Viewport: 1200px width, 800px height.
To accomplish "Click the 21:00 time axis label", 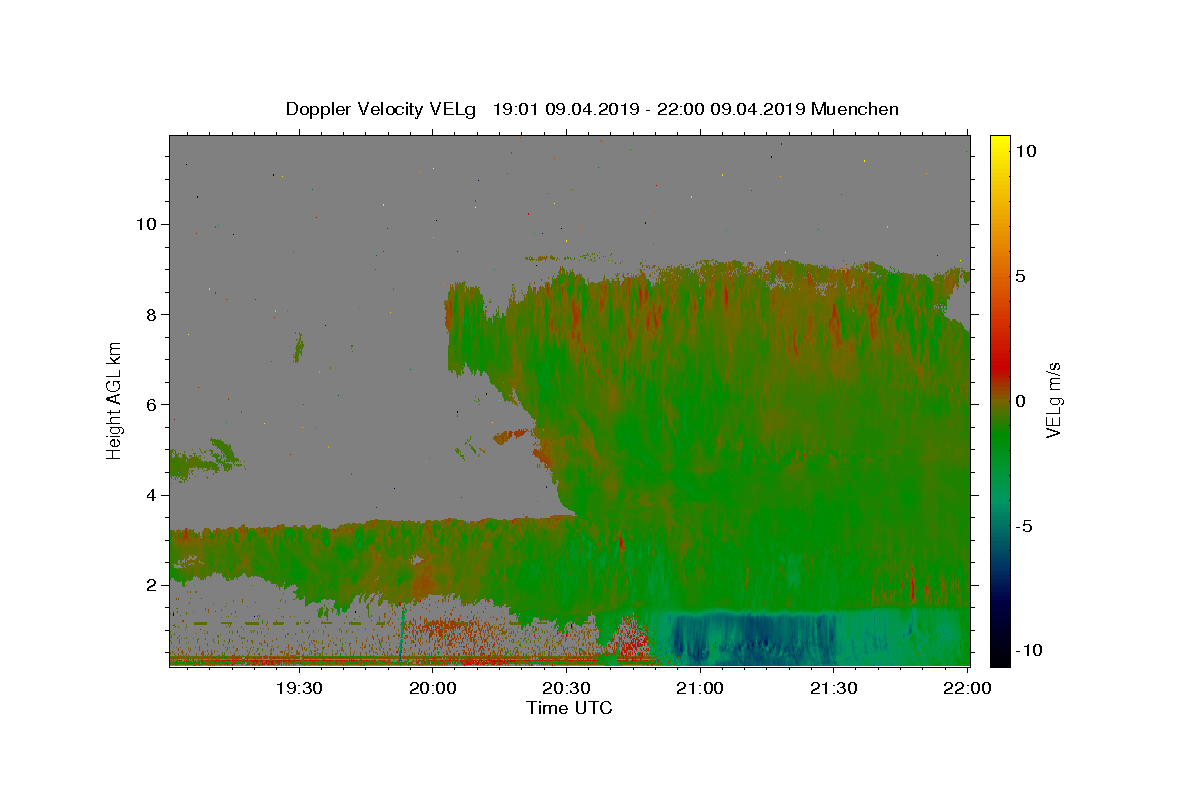I will click(700, 688).
